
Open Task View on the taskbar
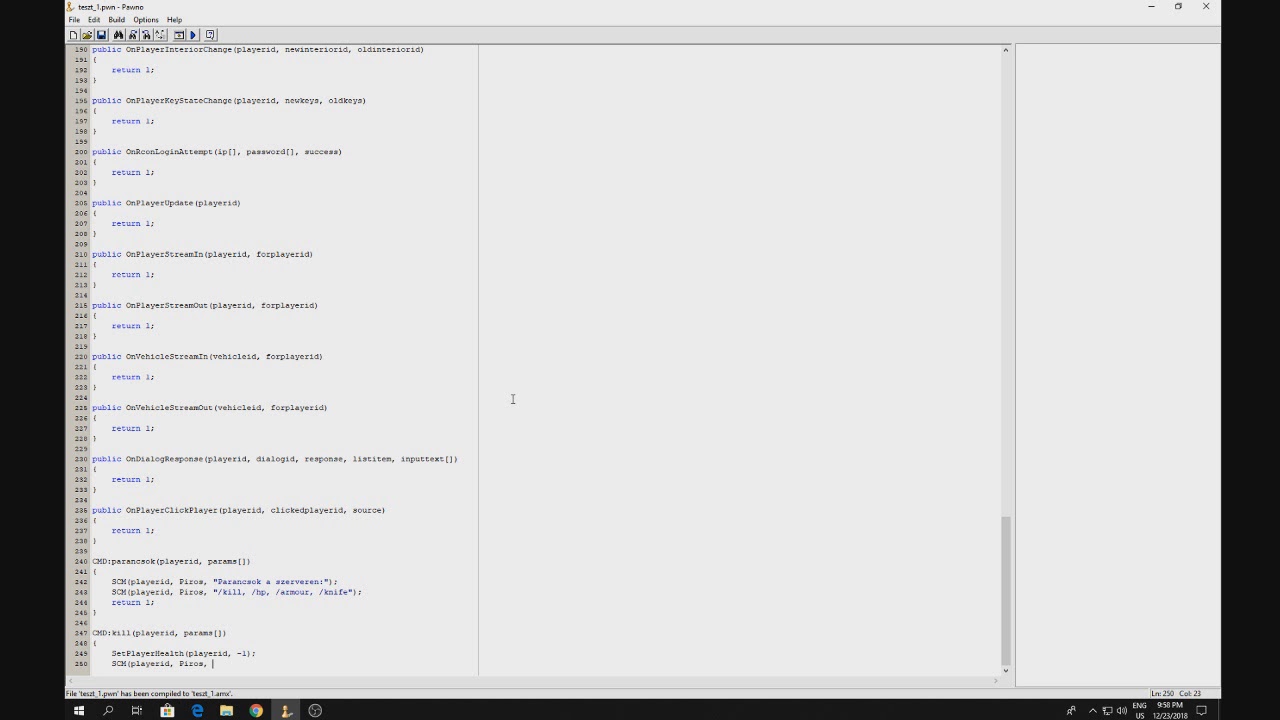coord(137,711)
